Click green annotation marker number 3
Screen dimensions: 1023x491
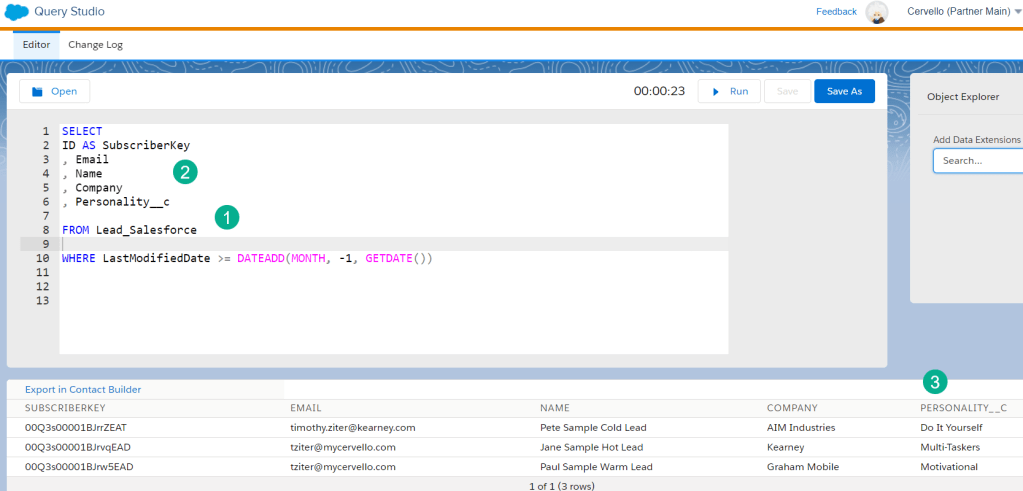934,381
